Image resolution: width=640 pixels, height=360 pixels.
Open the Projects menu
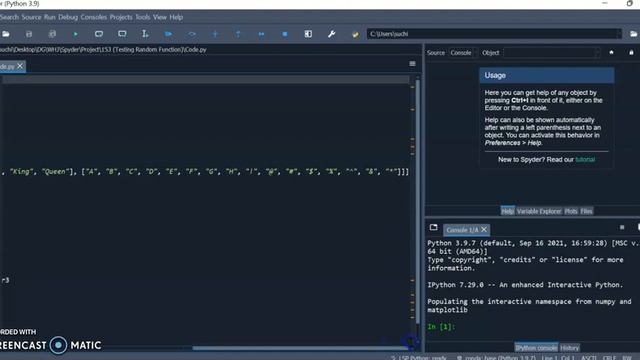click(121, 17)
